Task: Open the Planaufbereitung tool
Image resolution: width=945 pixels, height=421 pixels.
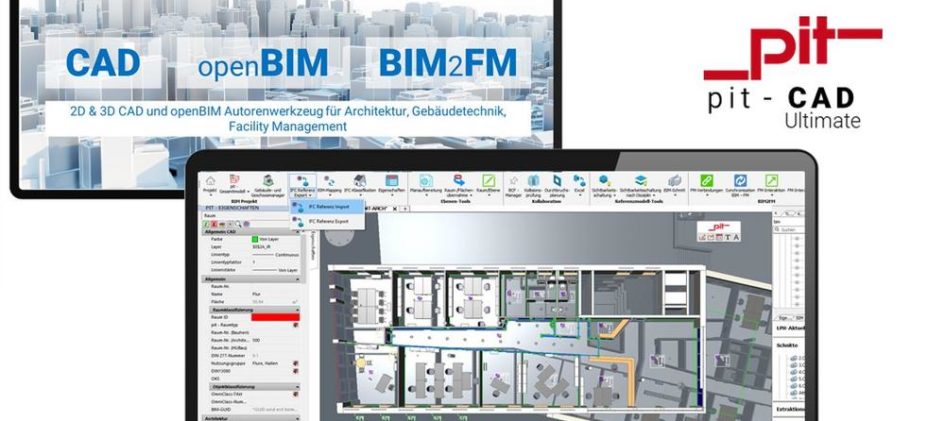Action: [x=425, y=180]
